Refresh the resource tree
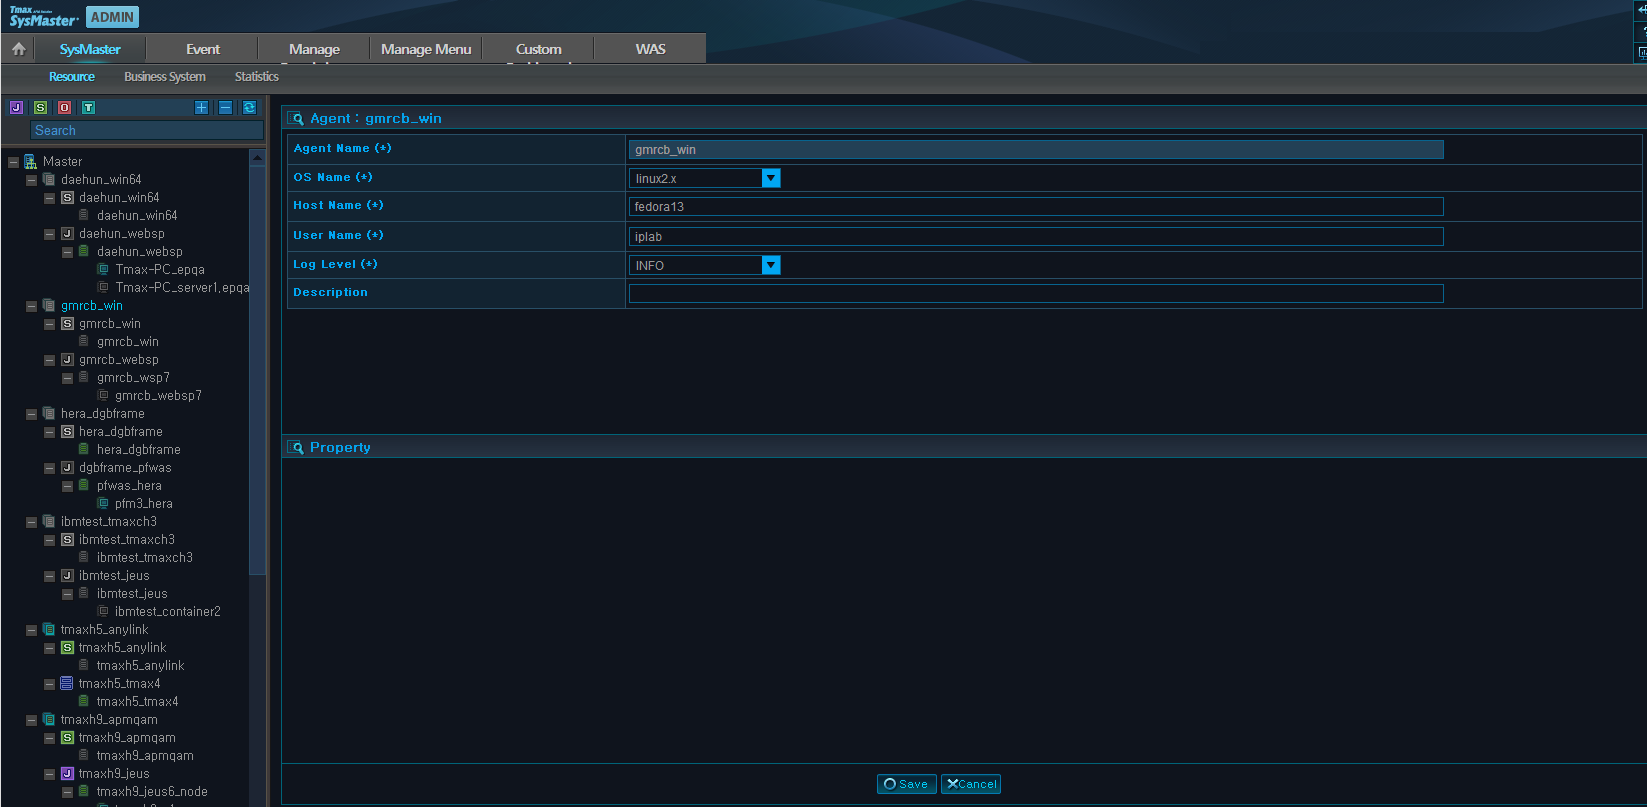Viewport: 1647px width, 807px height. [250, 108]
